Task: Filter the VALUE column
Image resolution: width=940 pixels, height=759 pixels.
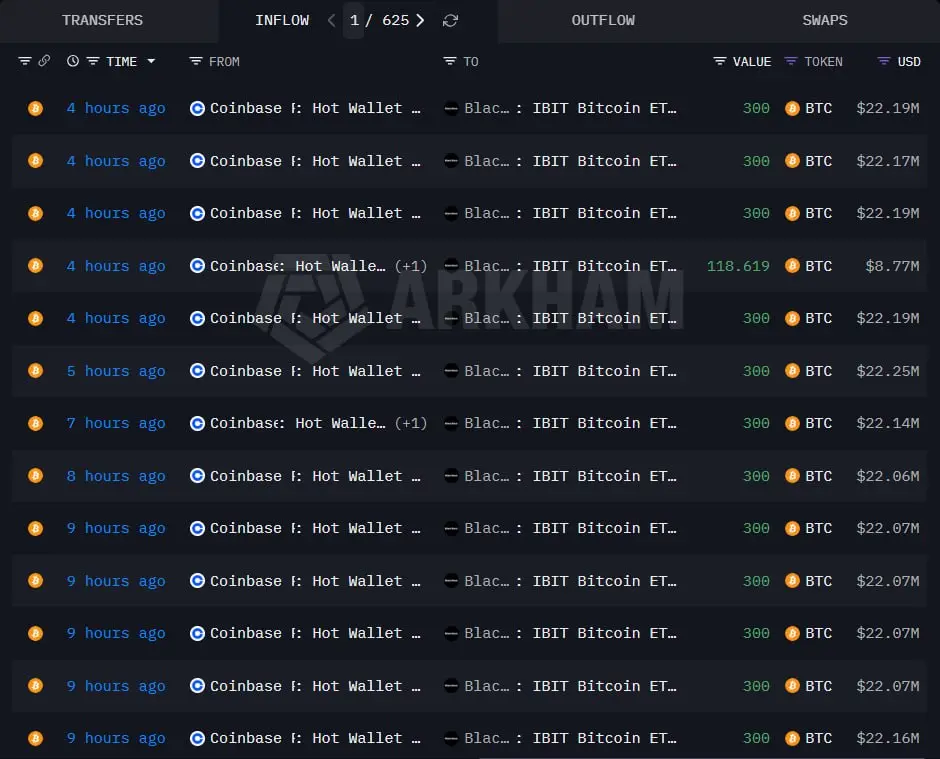Action: 719,61
